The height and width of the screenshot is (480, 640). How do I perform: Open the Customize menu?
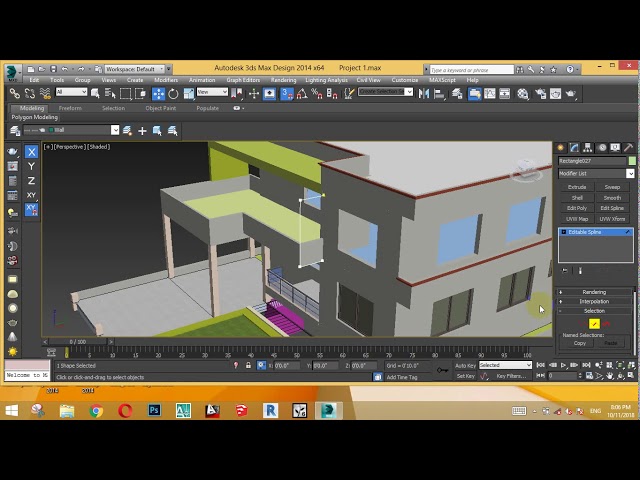[x=405, y=80]
